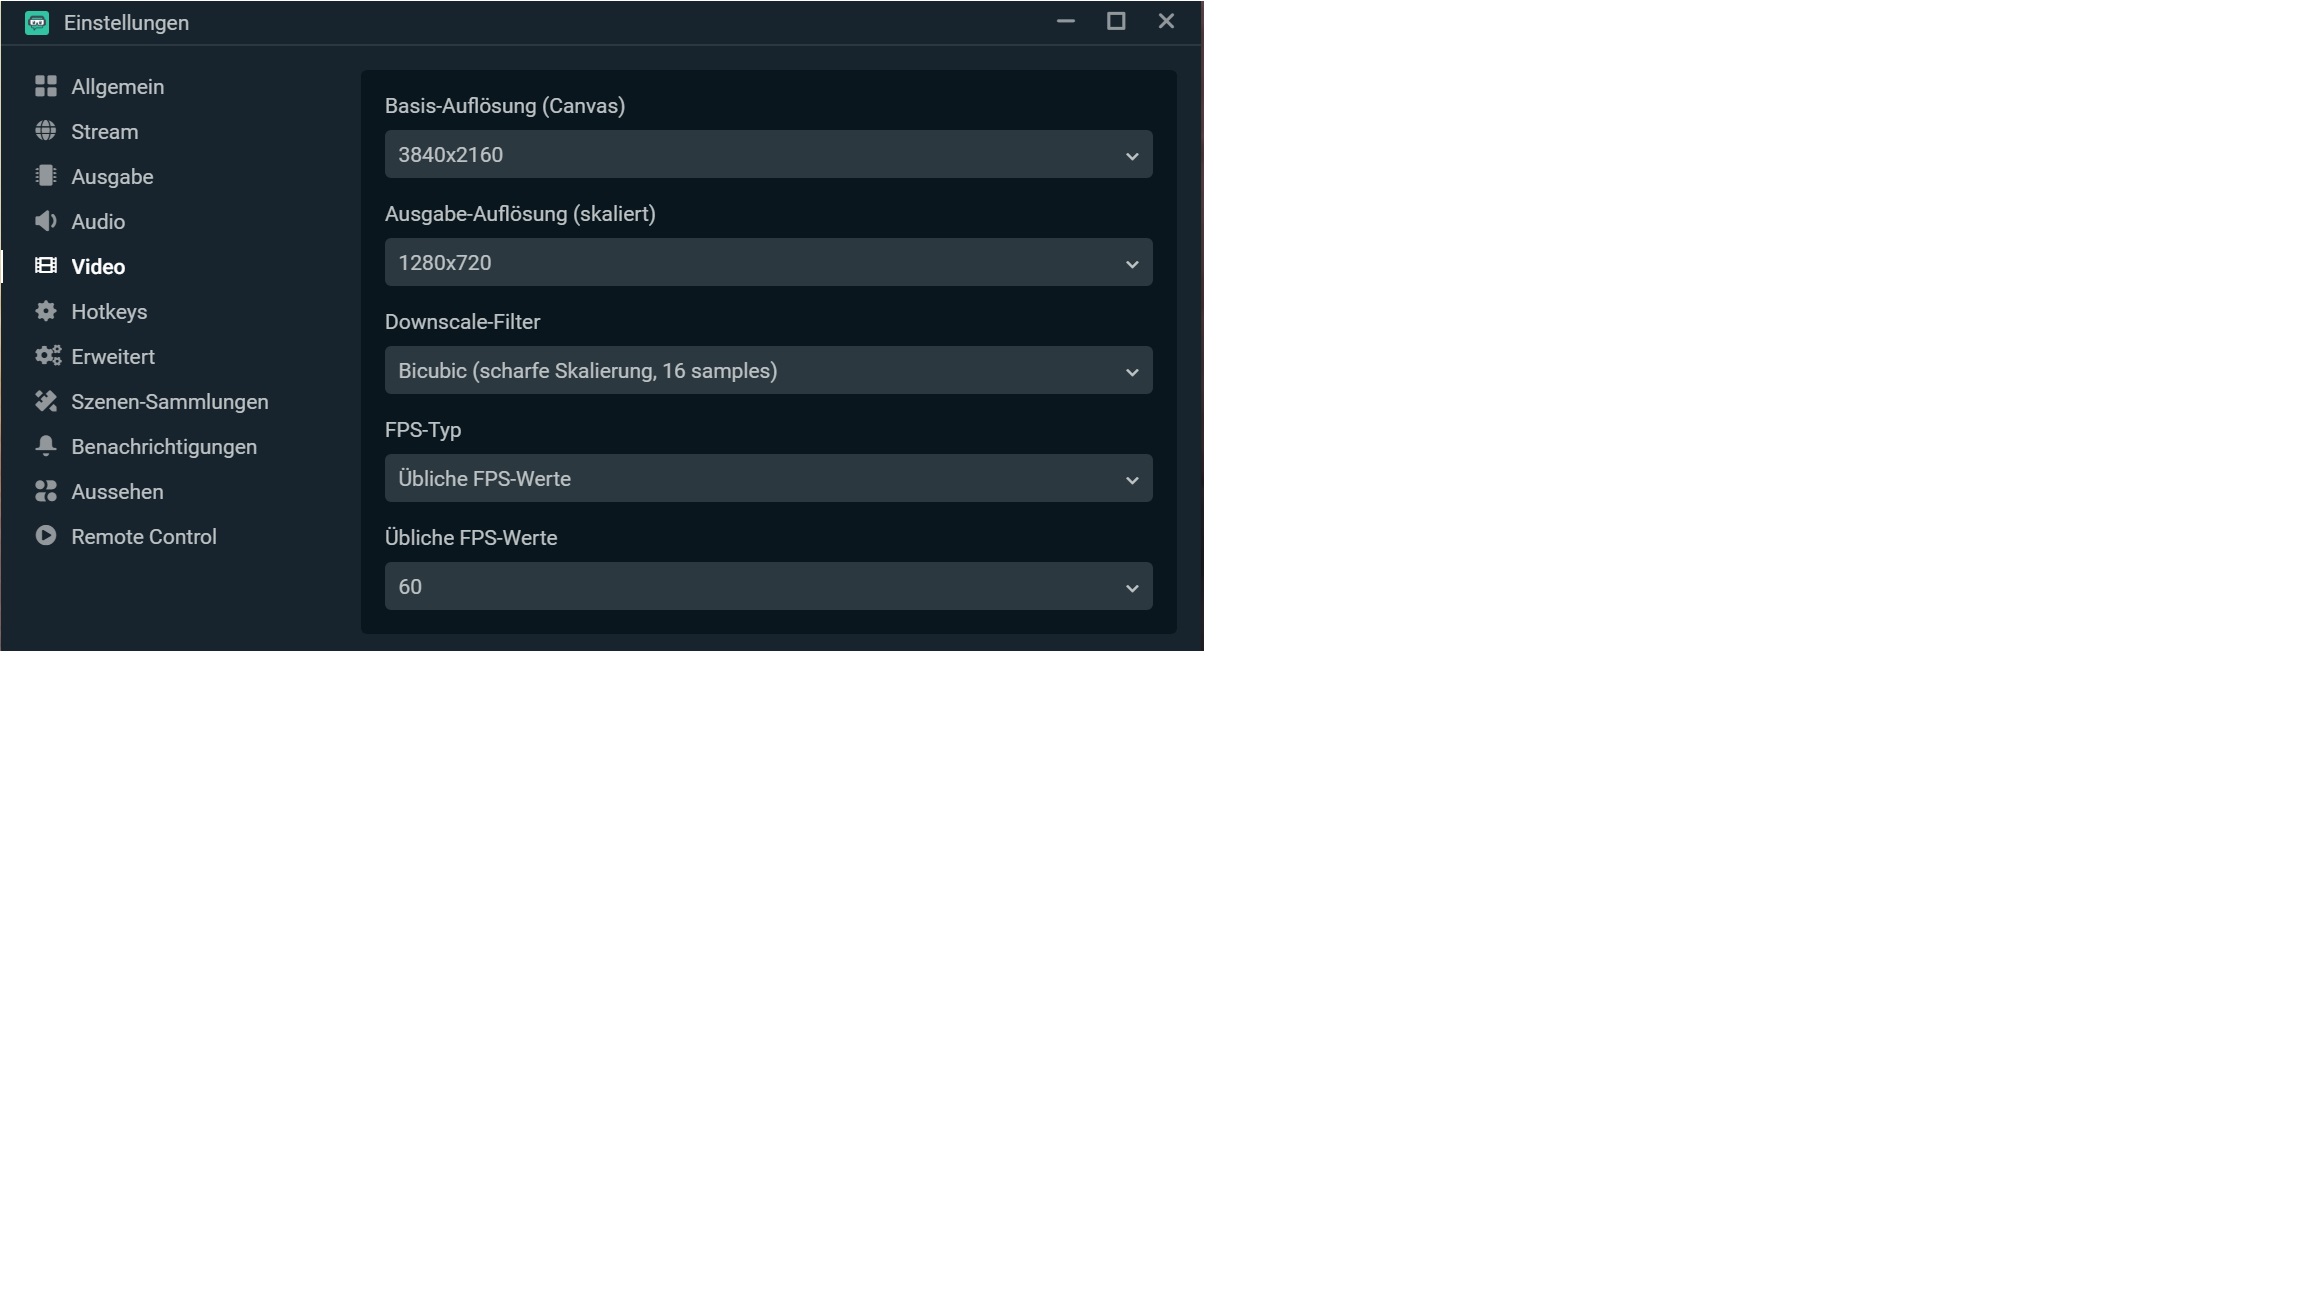
Task: Click the Szenen-Sammlungen sidebar icon
Action: coord(46,402)
